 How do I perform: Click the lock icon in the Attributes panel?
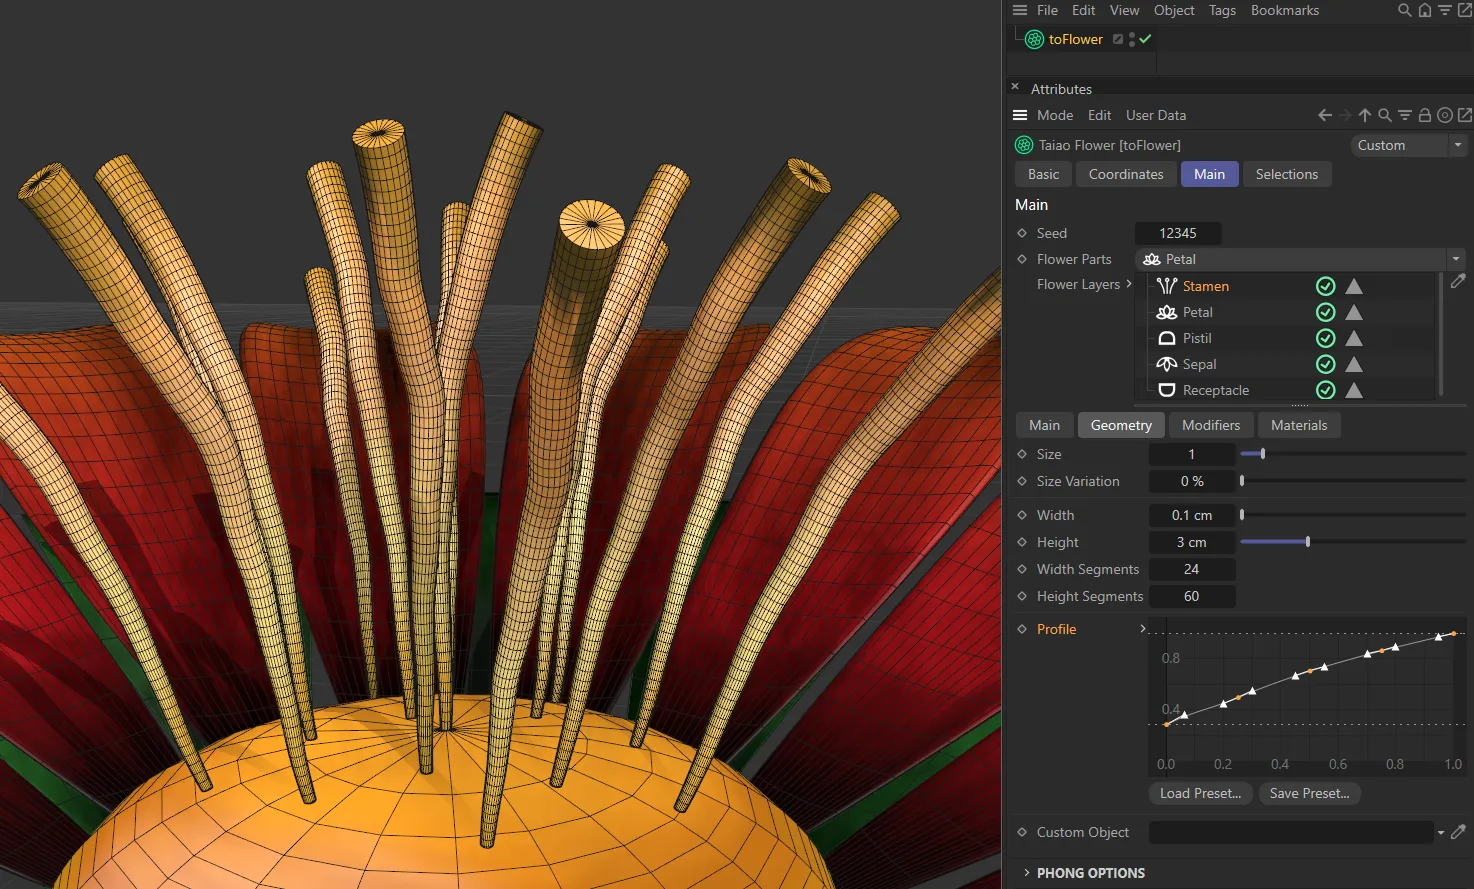pyautogui.click(x=1424, y=114)
